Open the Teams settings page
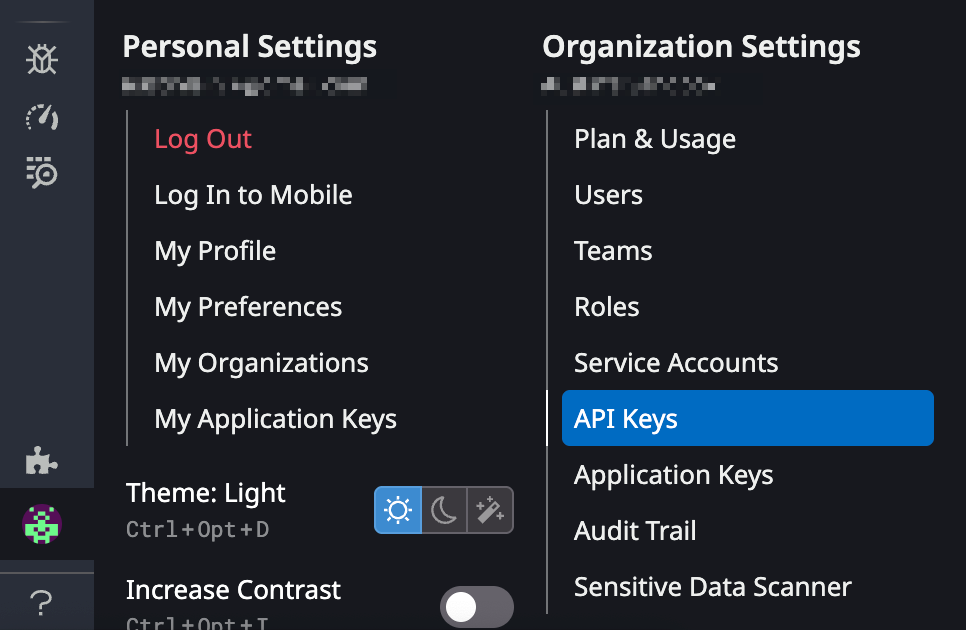Screen dimensions: 966x630 [613, 251]
